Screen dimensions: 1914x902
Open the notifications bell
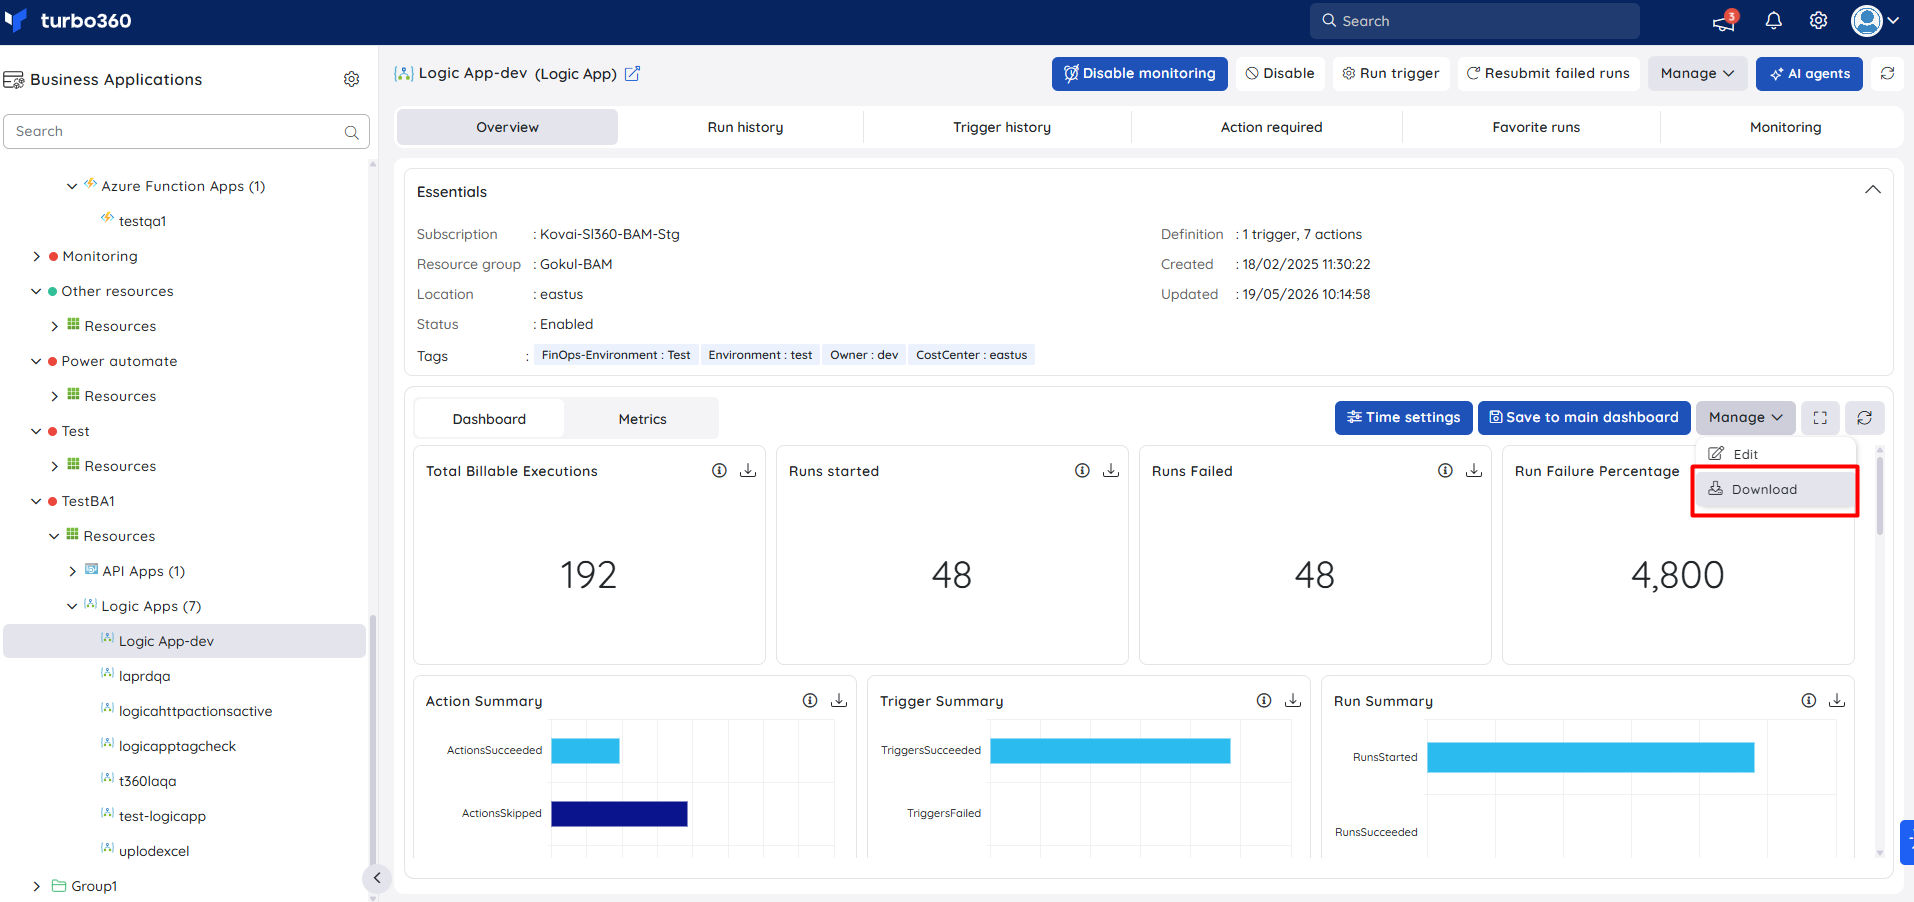(x=1773, y=21)
